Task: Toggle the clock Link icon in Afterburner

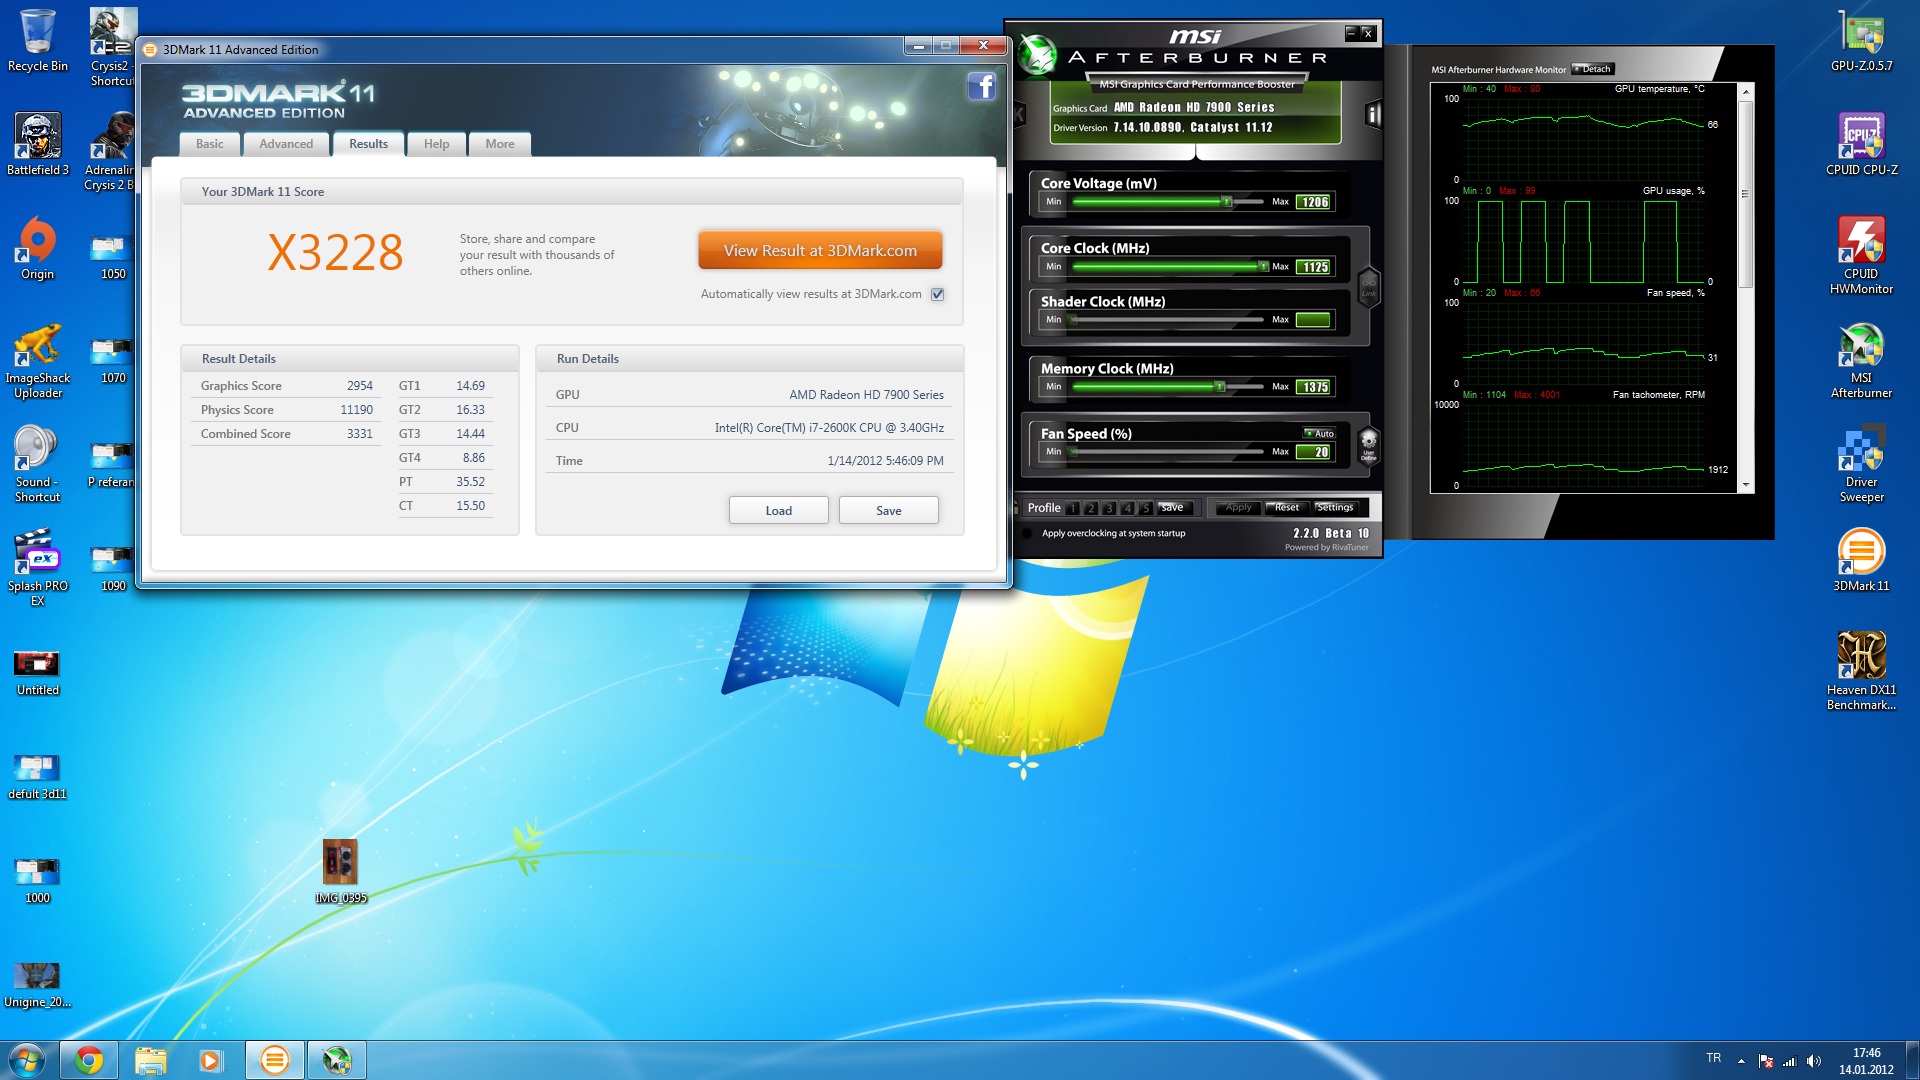Action: click(1368, 286)
